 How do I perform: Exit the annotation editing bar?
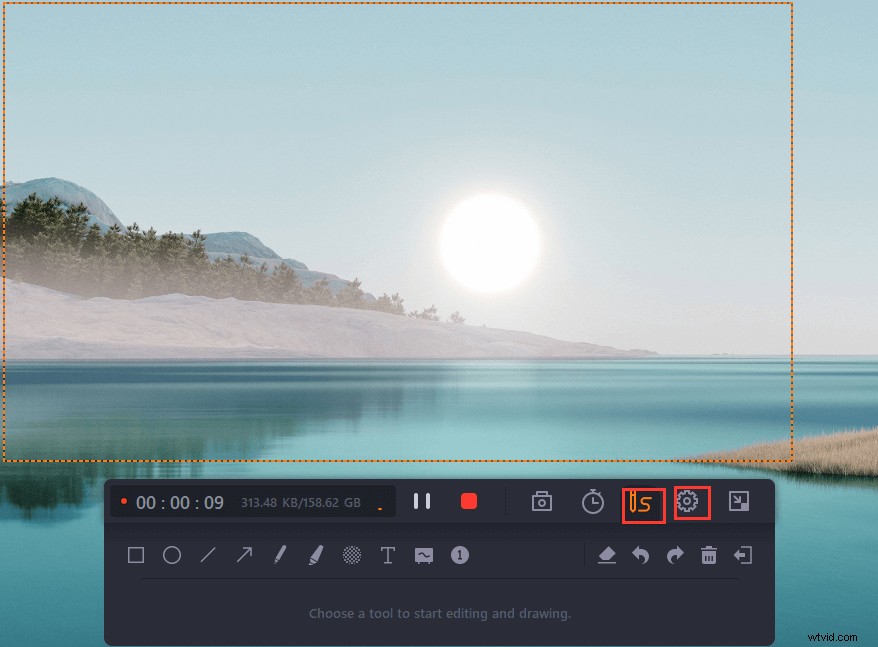coord(744,556)
